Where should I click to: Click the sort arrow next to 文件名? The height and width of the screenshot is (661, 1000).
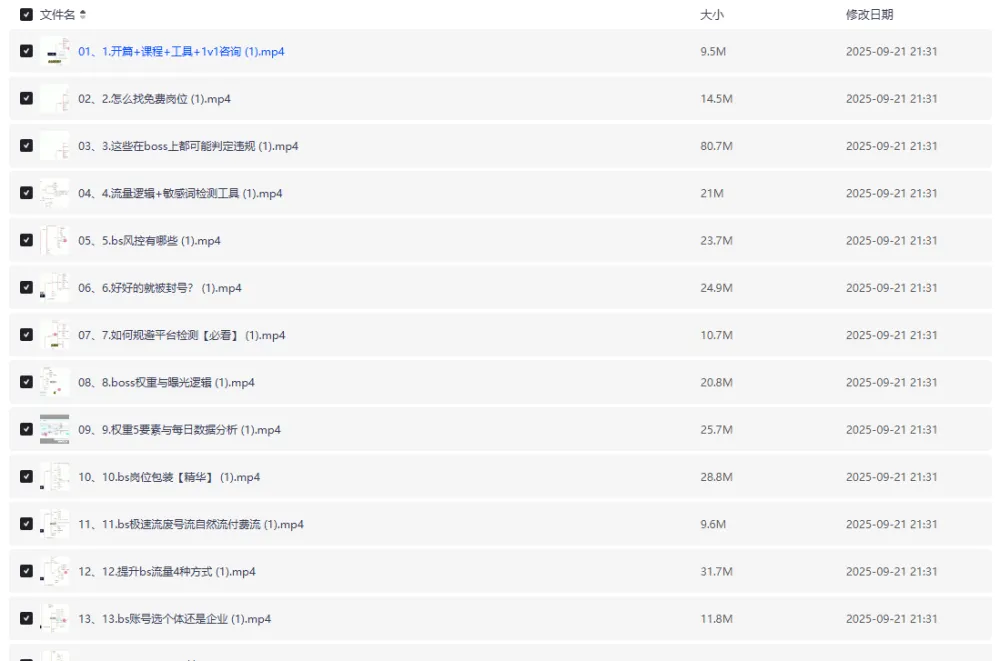pos(83,15)
